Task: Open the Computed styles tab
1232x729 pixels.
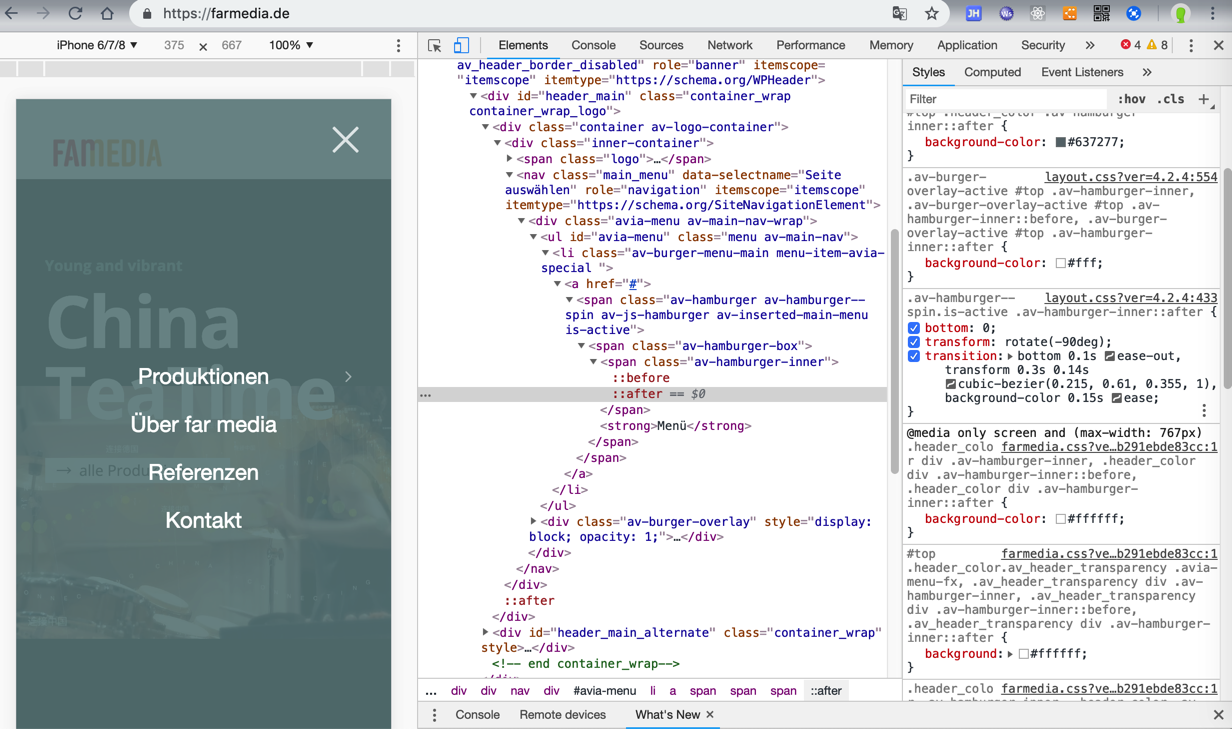Action: pyautogui.click(x=992, y=72)
